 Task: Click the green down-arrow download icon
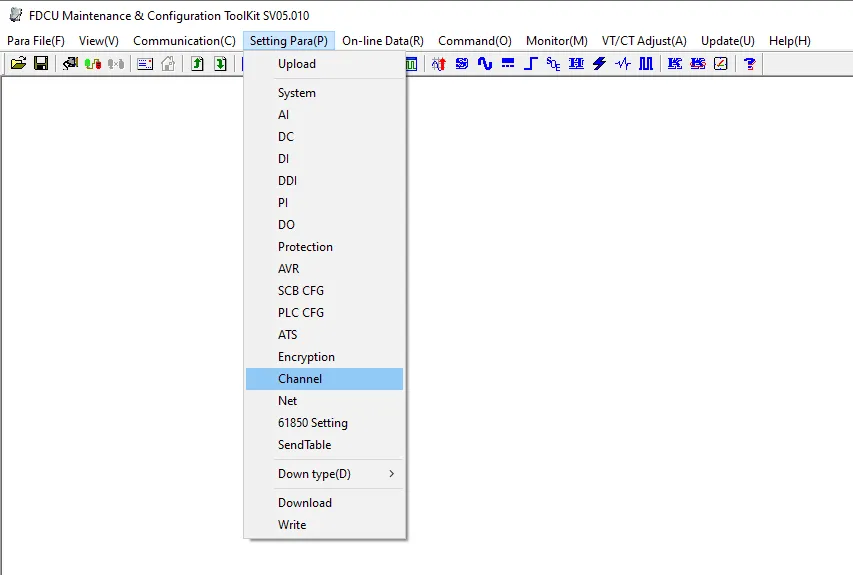coord(220,64)
